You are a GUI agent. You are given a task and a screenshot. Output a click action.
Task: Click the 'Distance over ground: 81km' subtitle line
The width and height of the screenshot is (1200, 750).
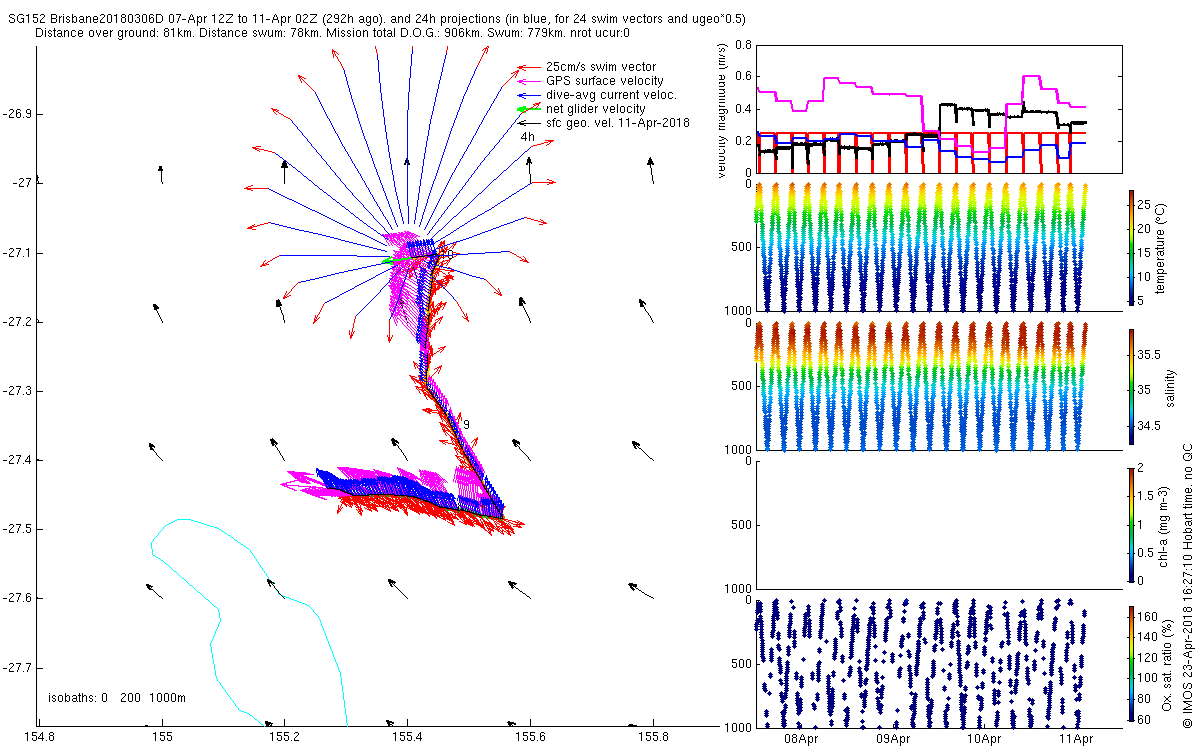332,32
